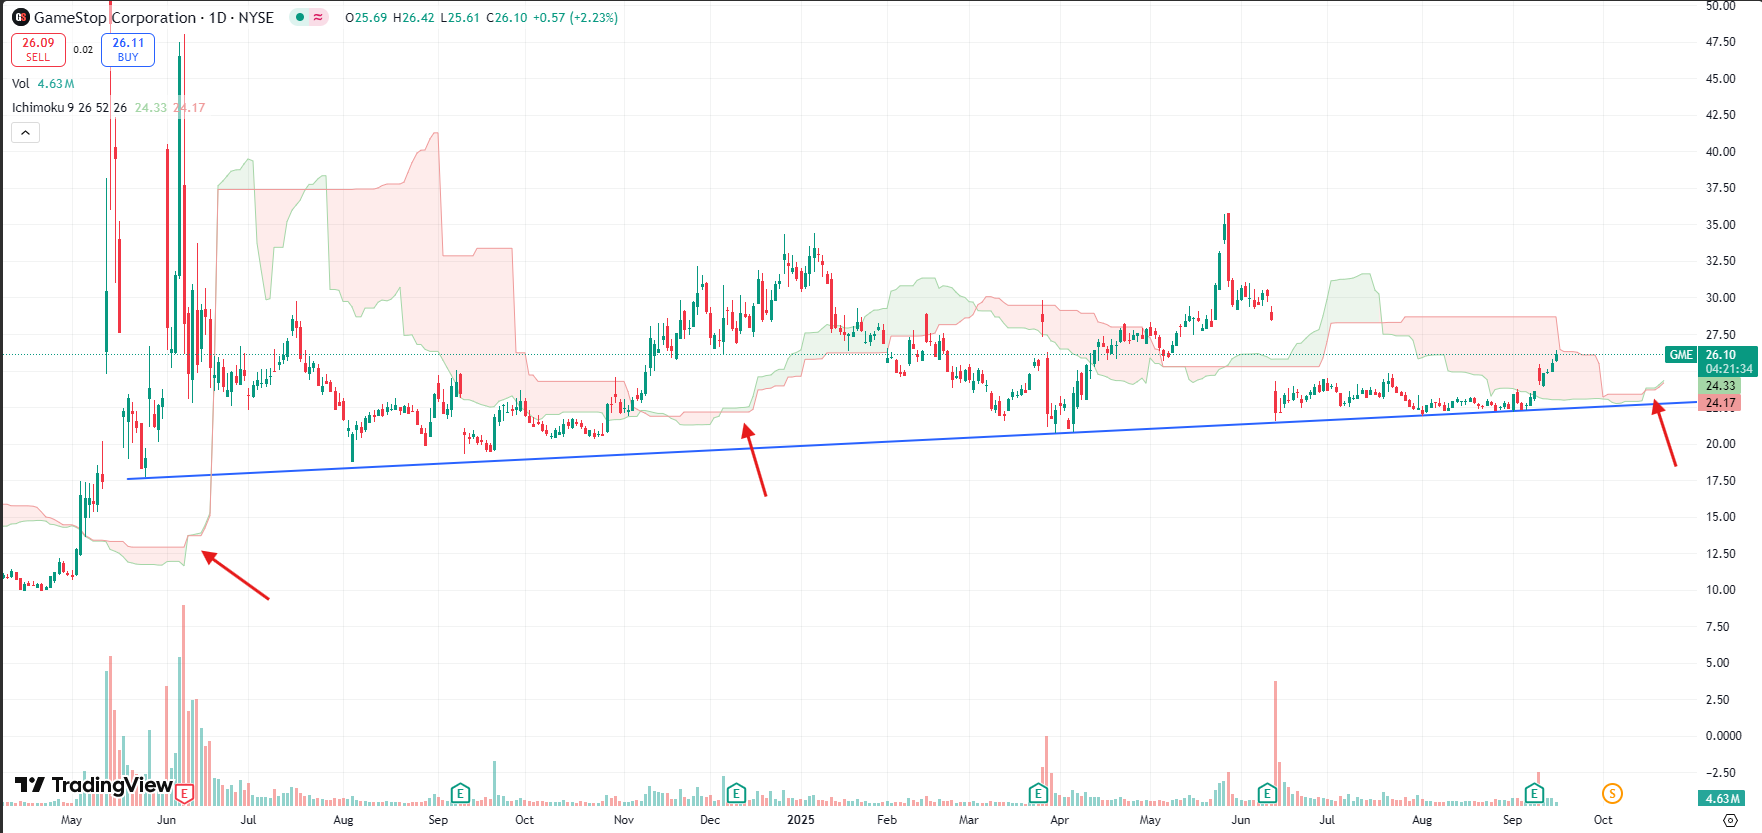Select the blue ascending trendline
The image size is (1762, 833).
click(912, 440)
